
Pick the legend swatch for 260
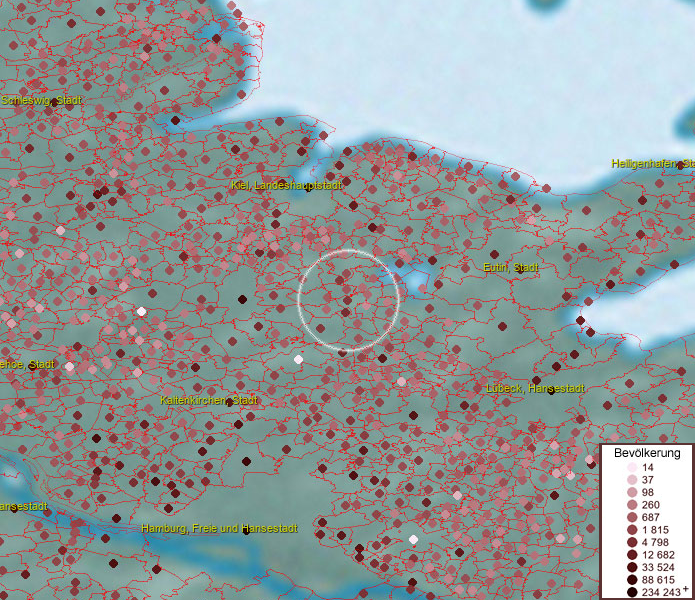(x=633, y=505)
